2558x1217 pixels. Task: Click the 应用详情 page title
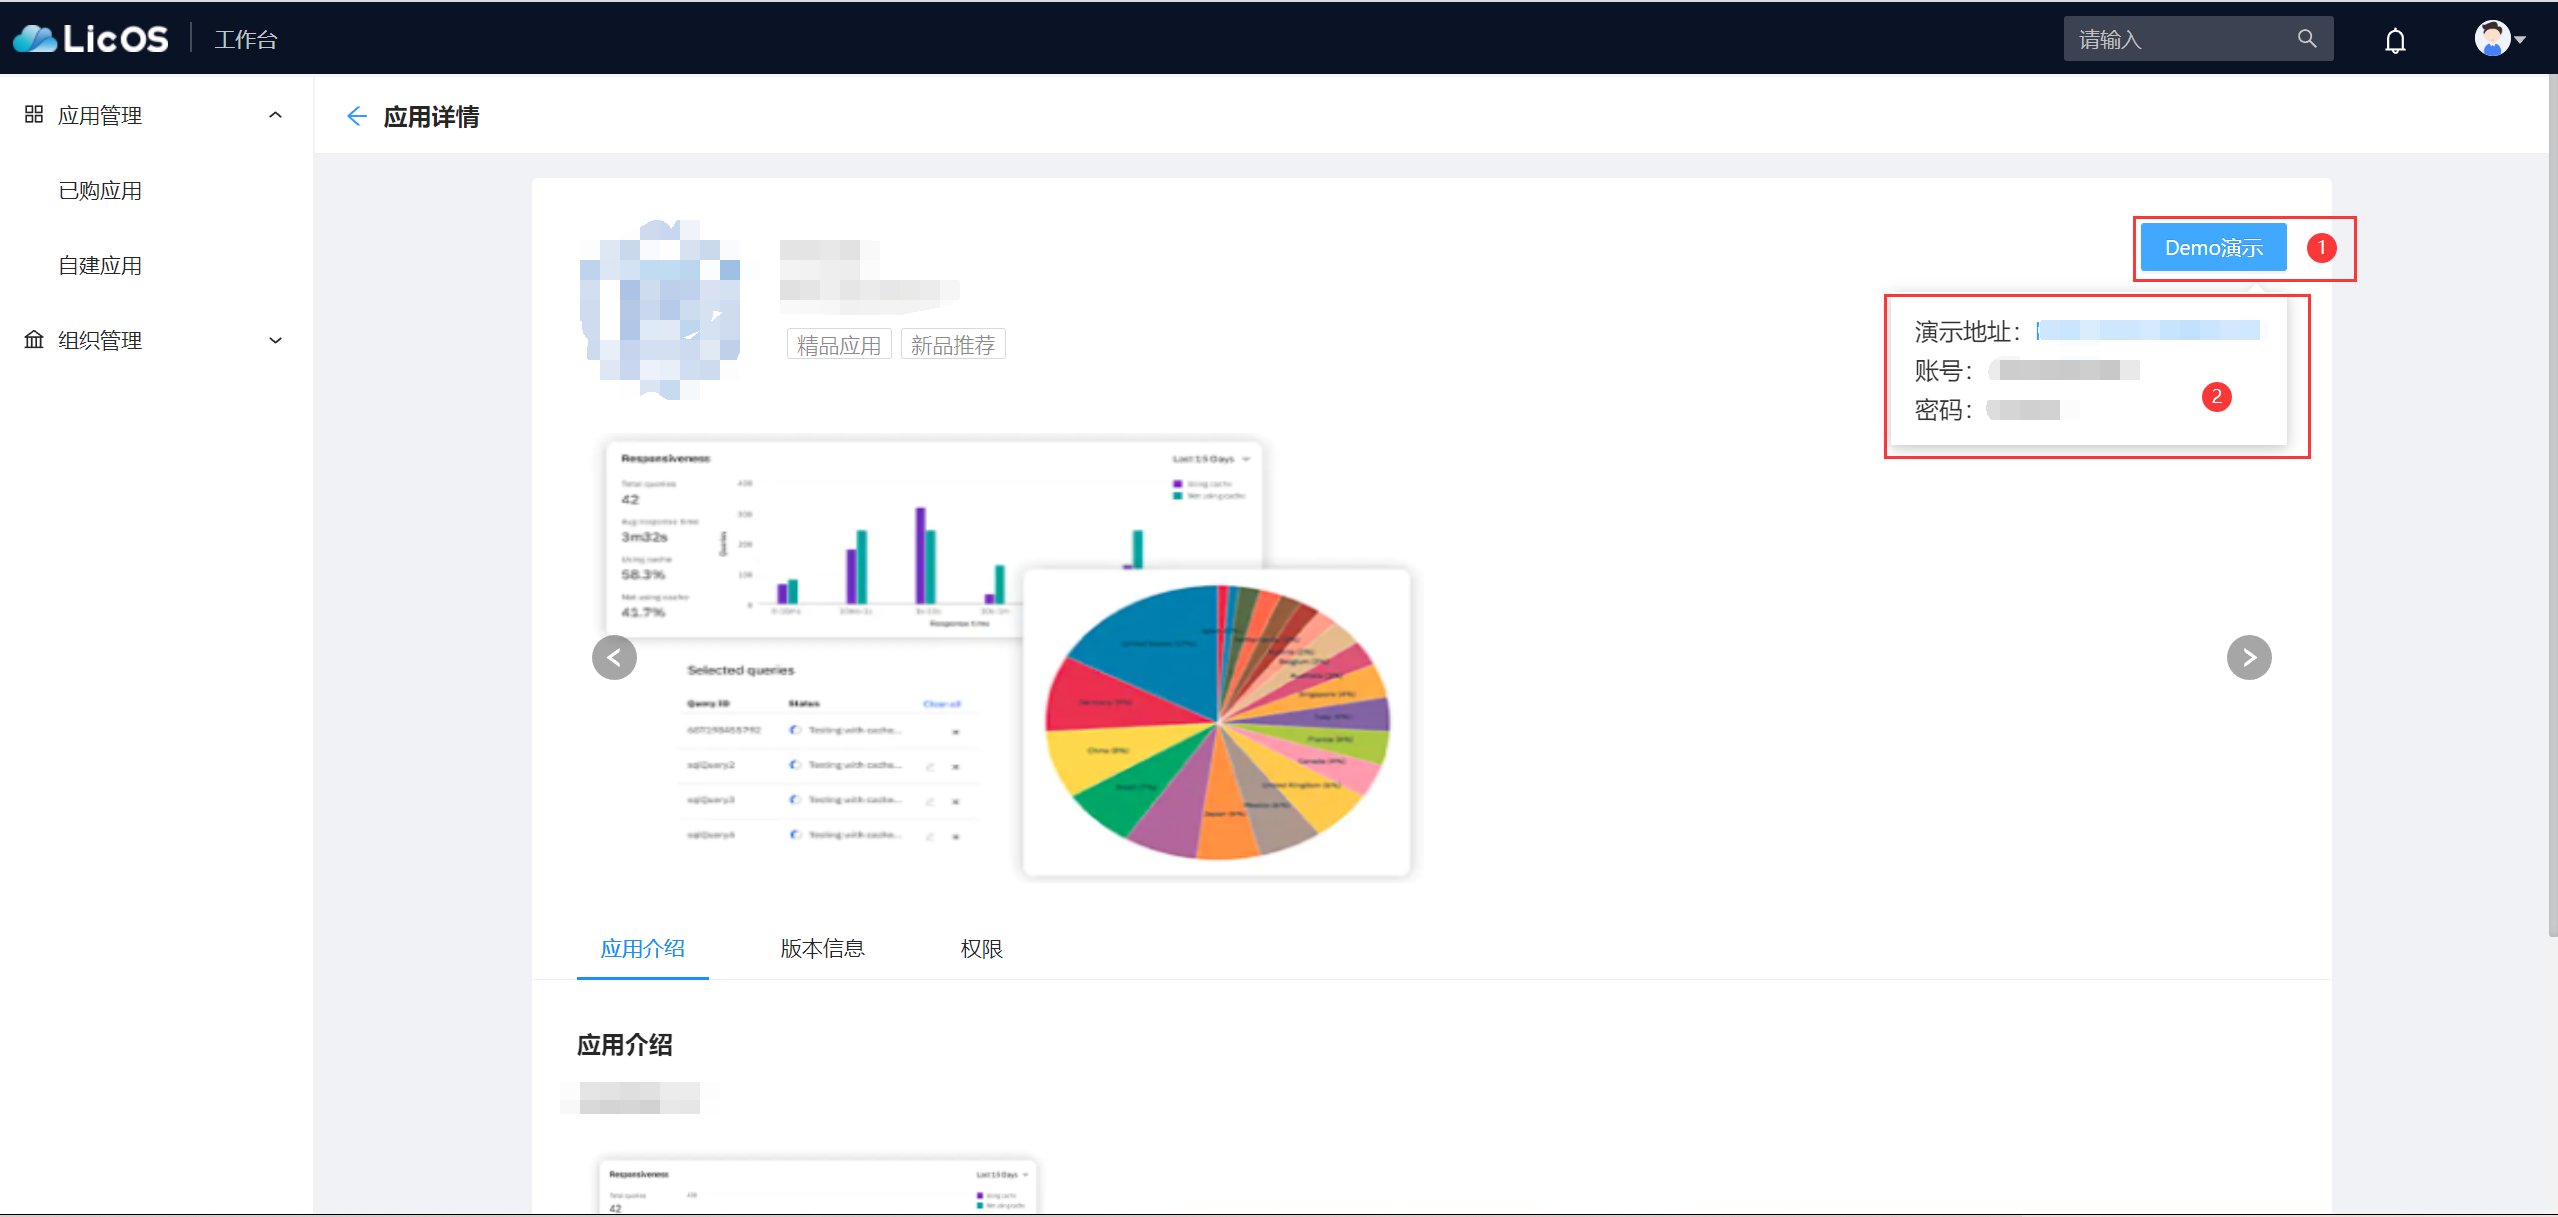click(432, 117)
